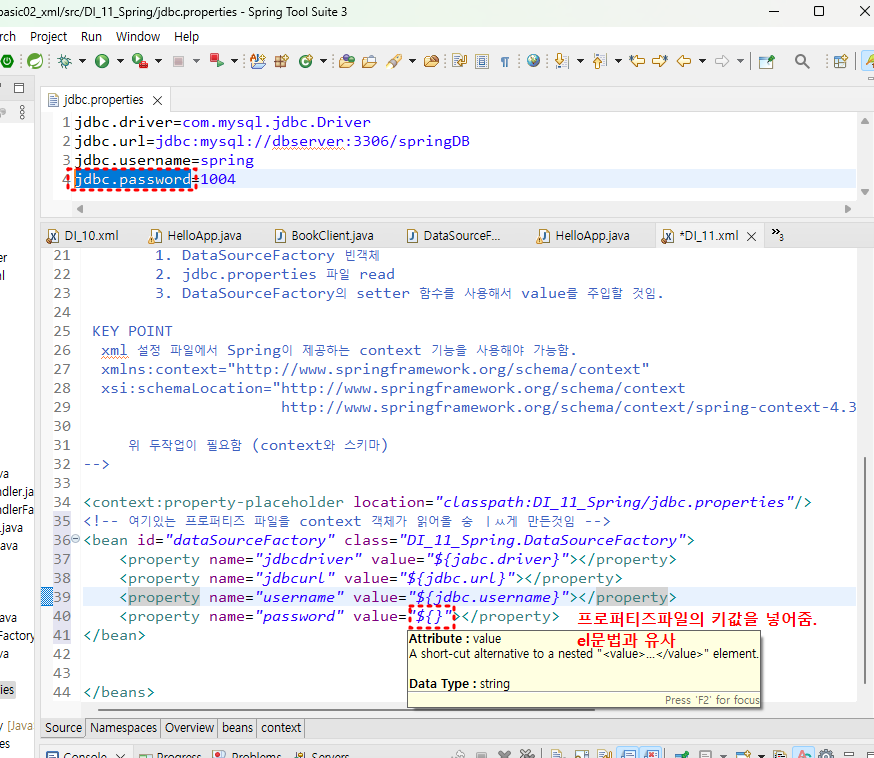874x758 pixels.
Task: Toggle Show Whitespace Characters pilcrow icon
Action: pyautogui.click(x=504, y=61)
